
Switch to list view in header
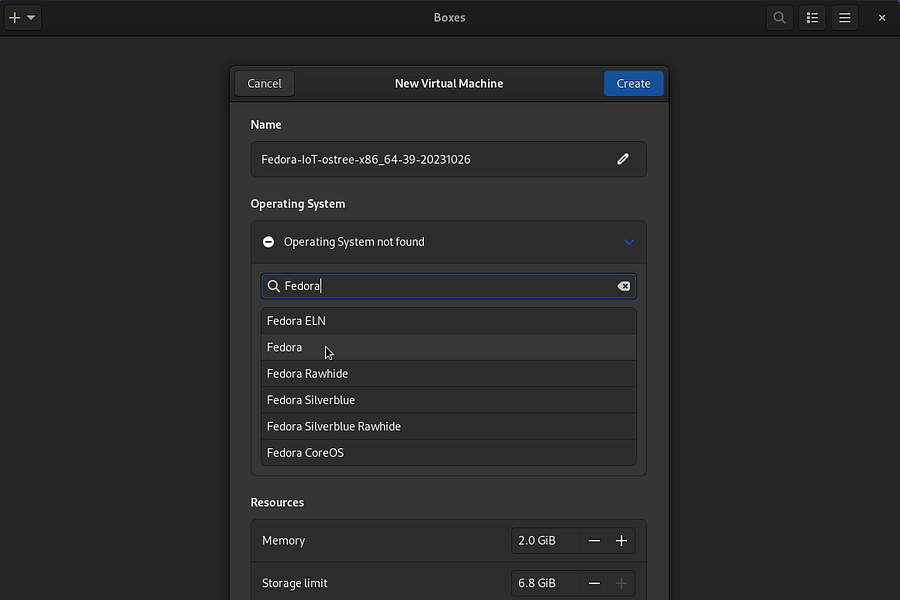coord(812,18)
